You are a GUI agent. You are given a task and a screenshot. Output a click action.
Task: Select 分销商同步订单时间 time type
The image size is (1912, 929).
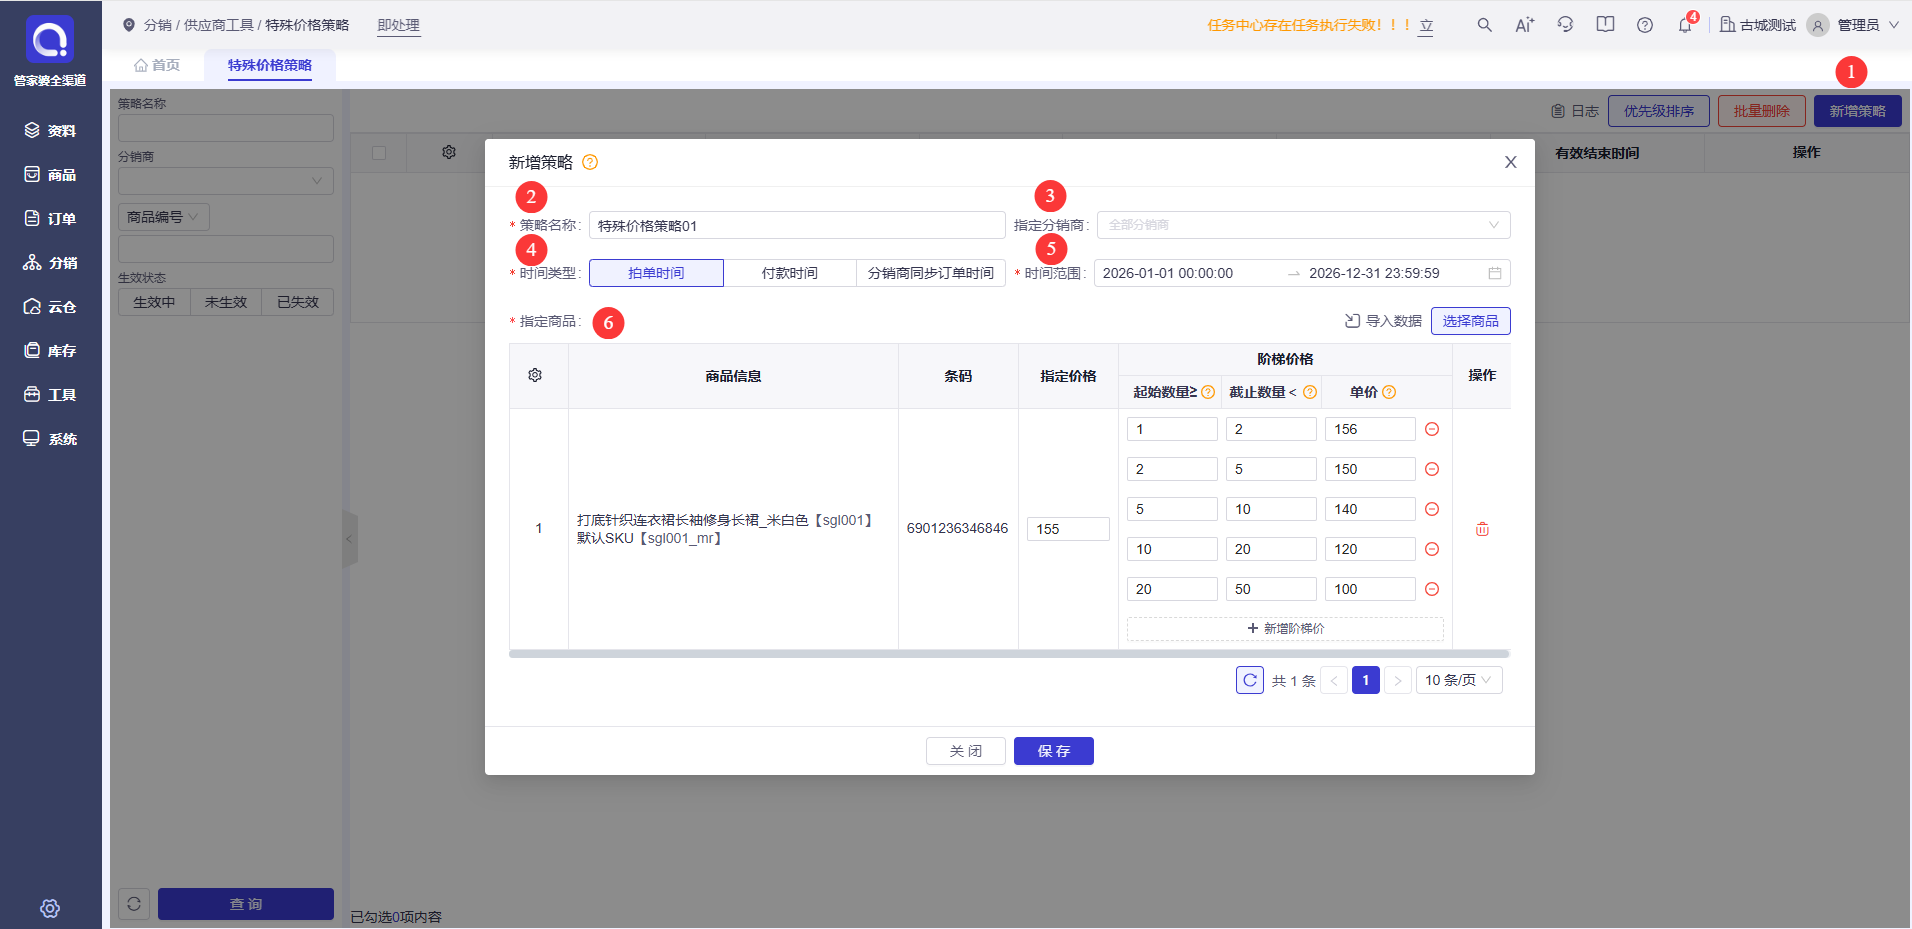point(931,273)
